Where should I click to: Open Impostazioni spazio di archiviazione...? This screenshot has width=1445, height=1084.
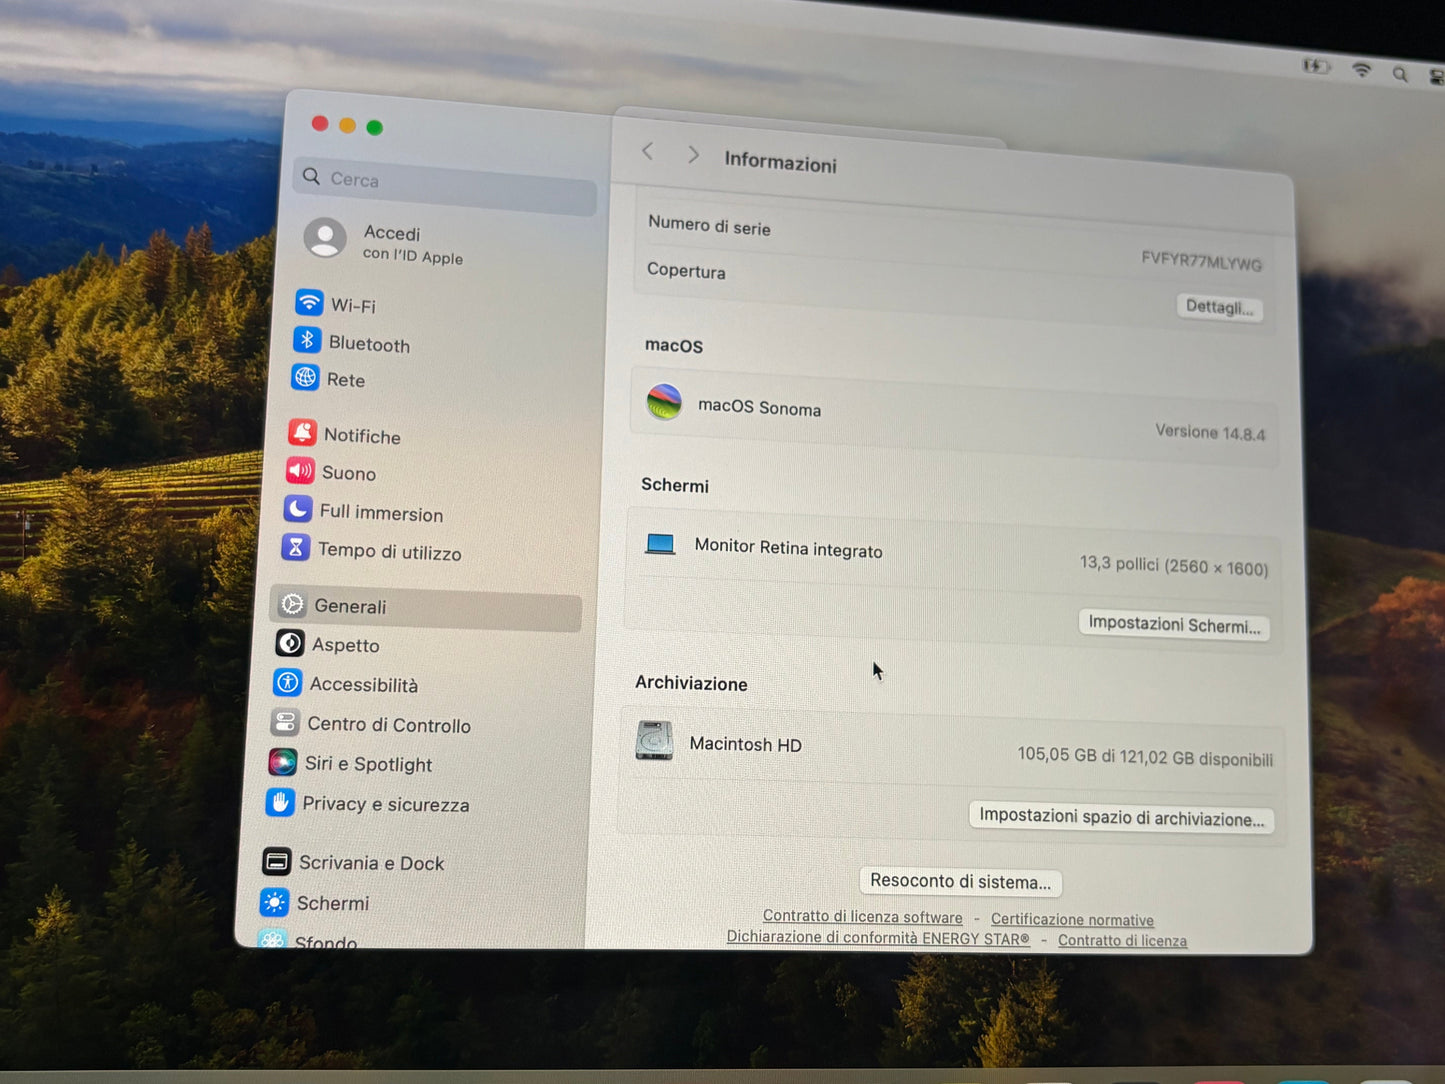1121,817
